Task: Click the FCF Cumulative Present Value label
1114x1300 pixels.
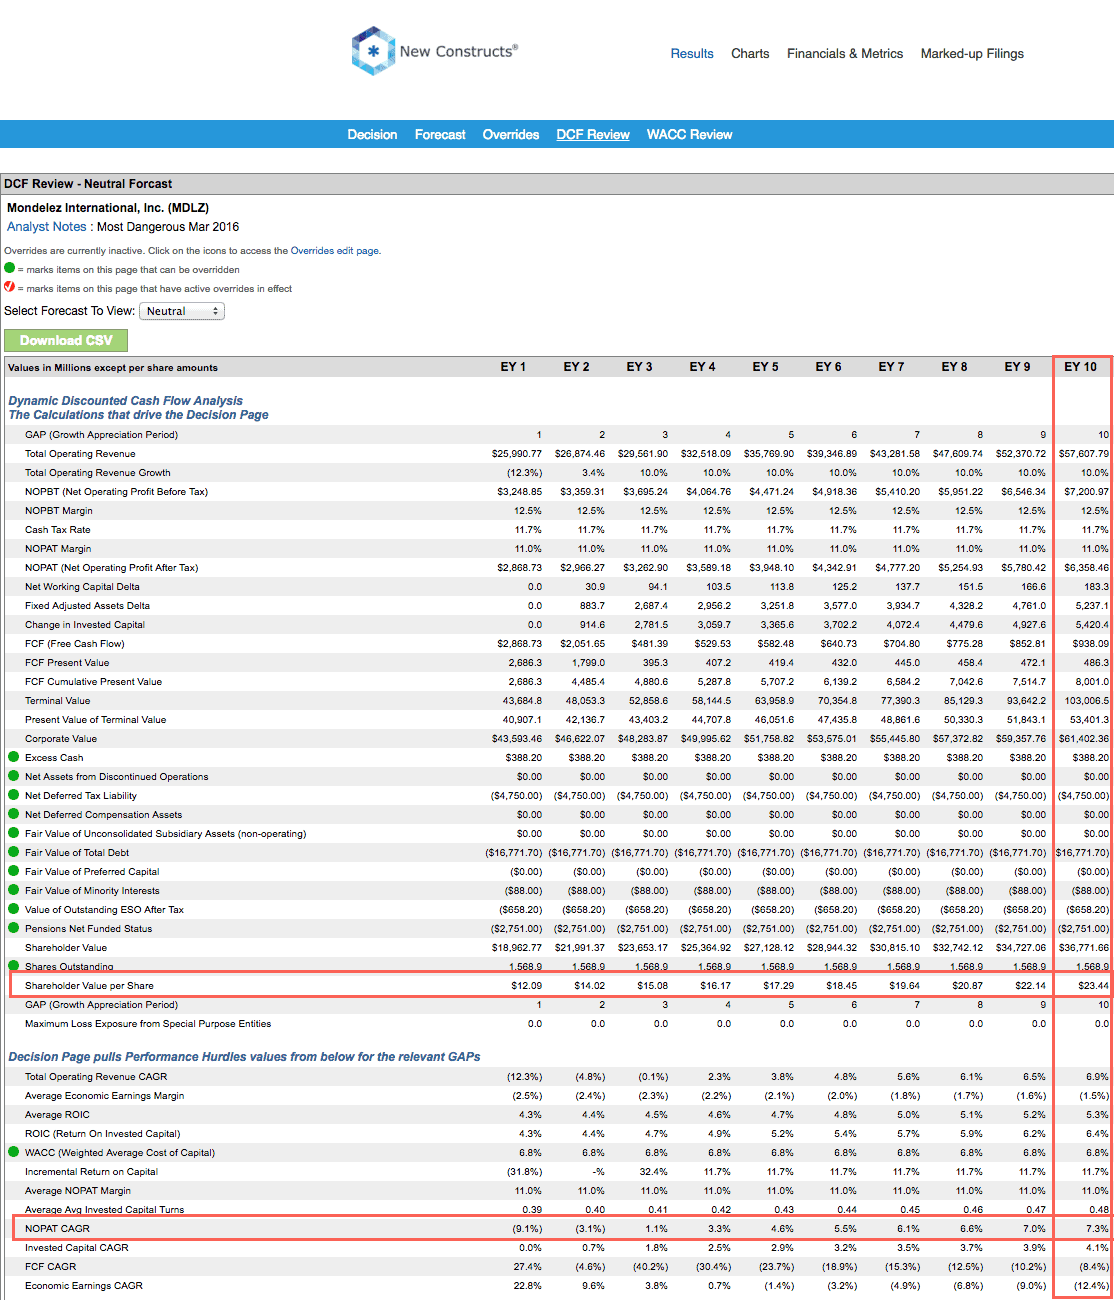Action: tap(93, 682)
